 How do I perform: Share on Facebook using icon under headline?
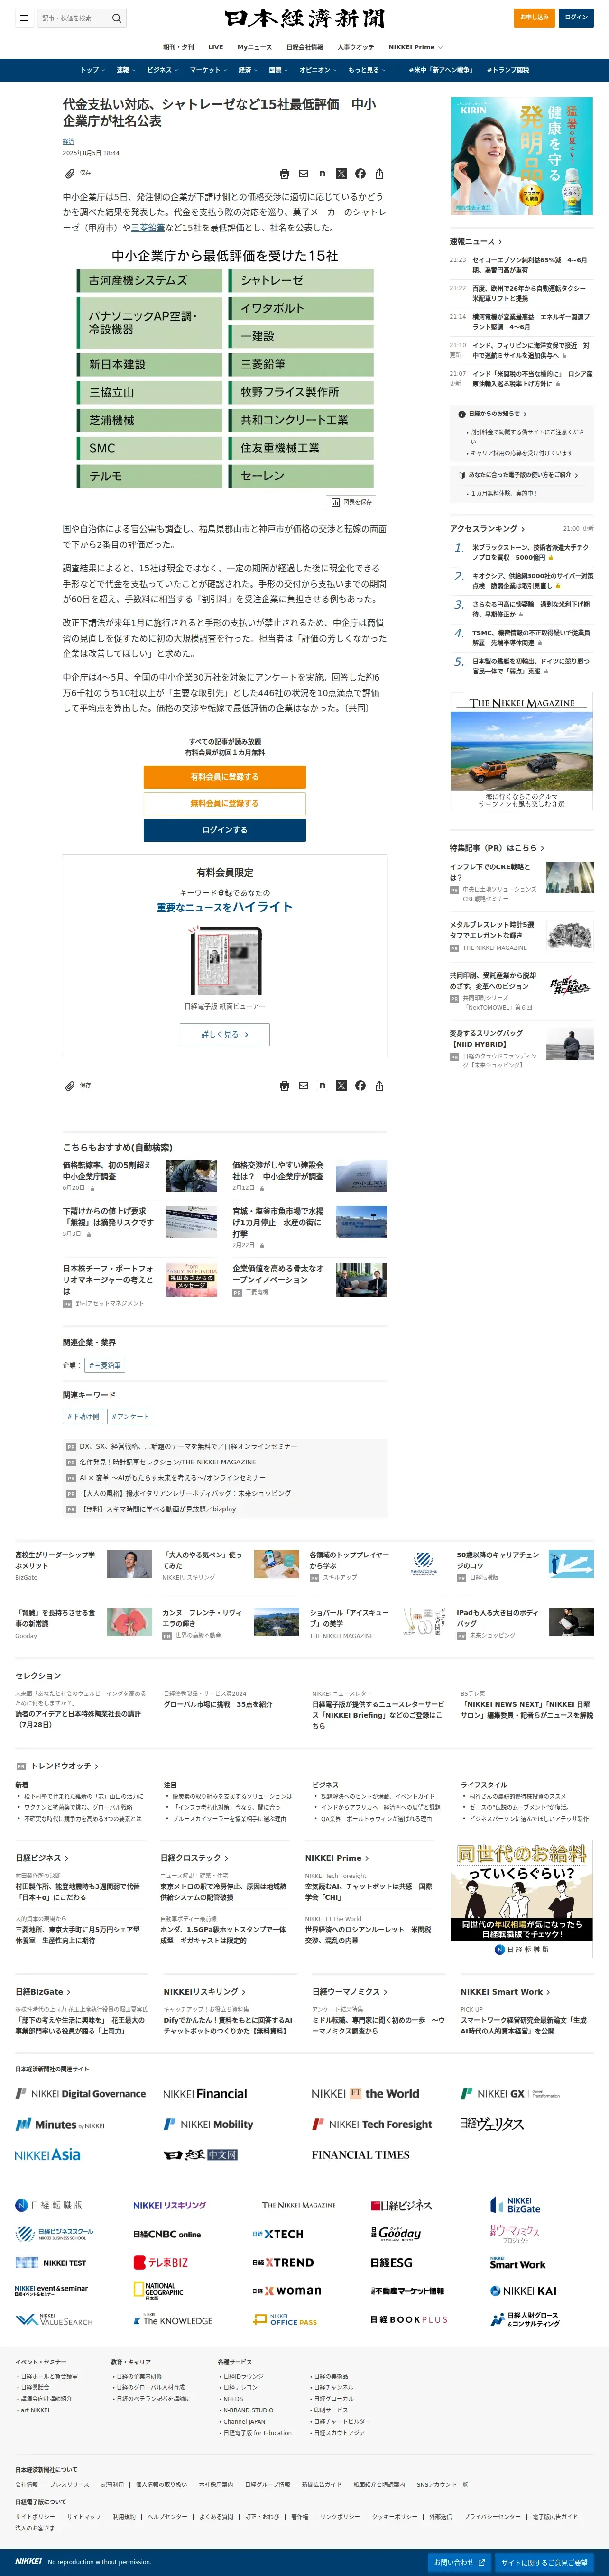360,173
